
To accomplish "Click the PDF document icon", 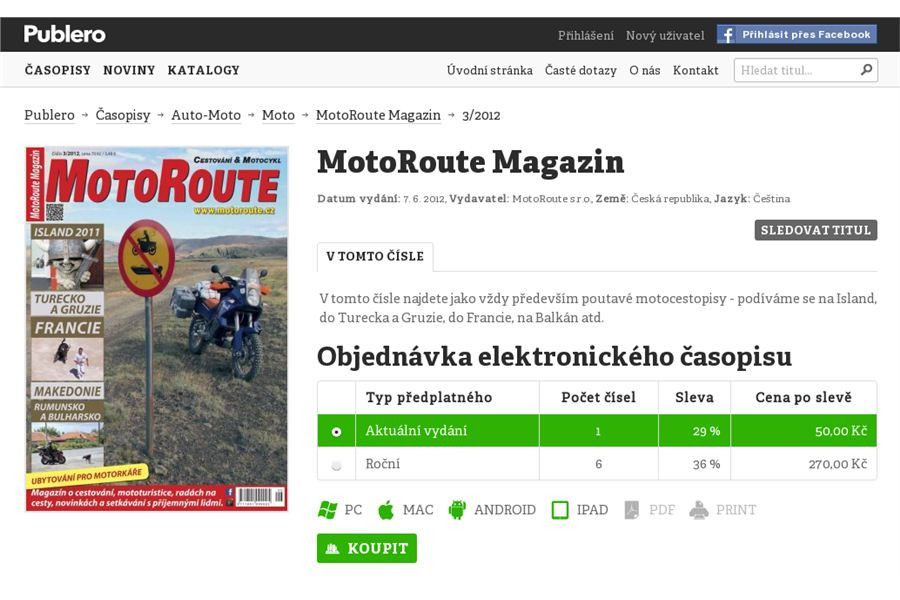I will click(631, 510).
